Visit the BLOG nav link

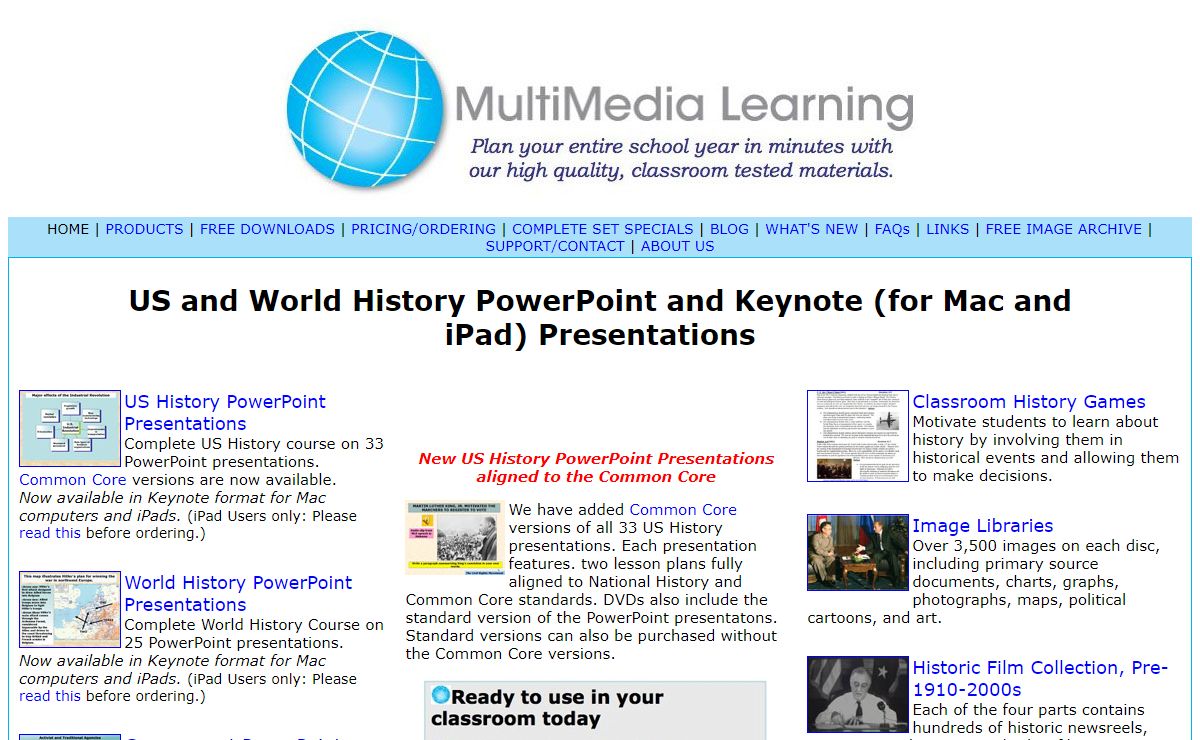point(729,229)
